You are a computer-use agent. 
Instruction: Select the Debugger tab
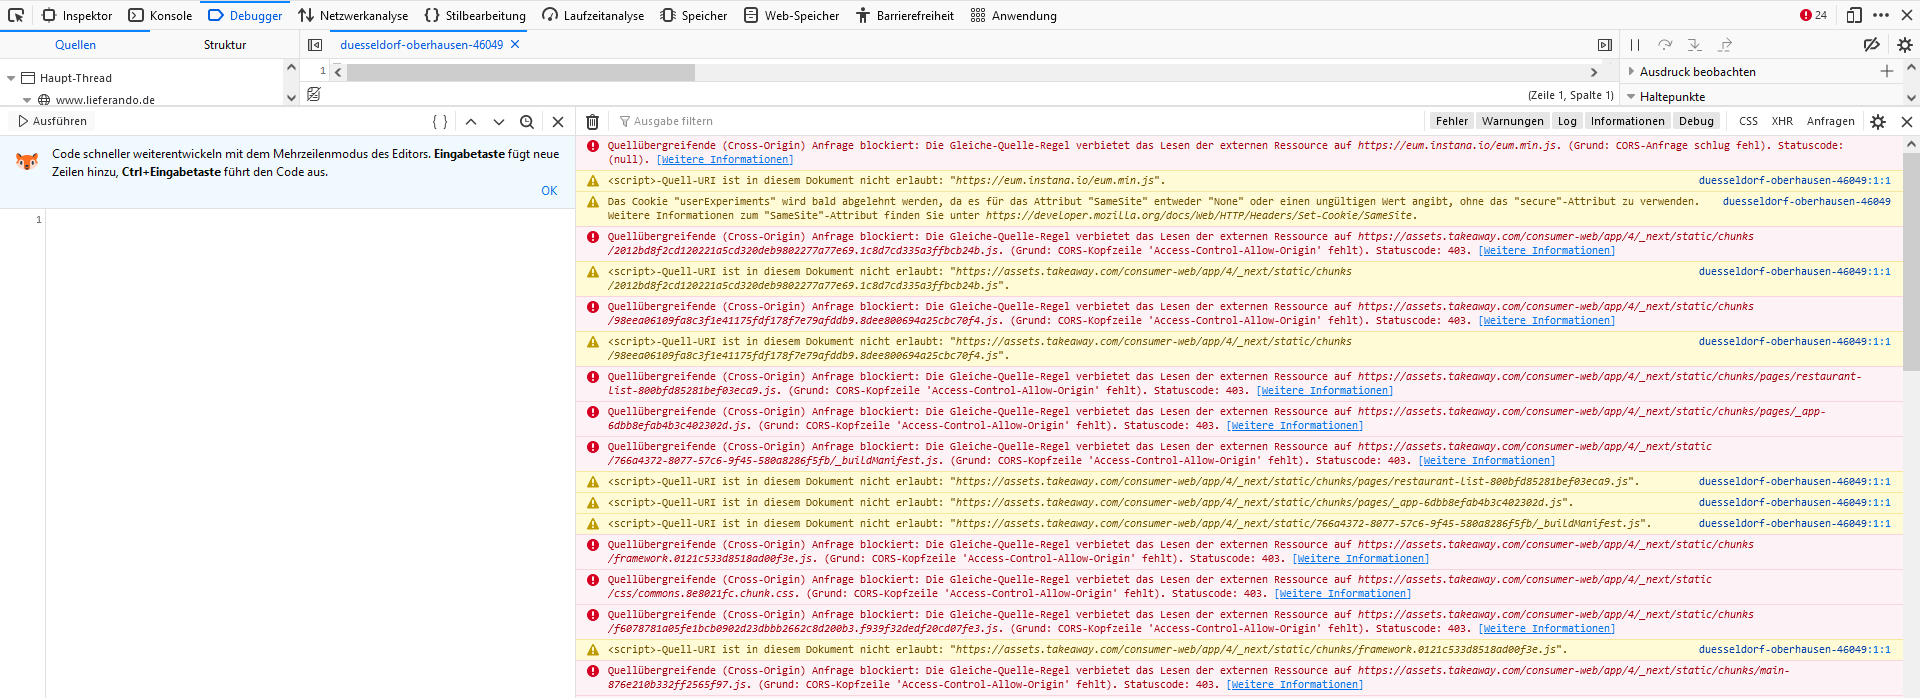click(x=245, y=15)
